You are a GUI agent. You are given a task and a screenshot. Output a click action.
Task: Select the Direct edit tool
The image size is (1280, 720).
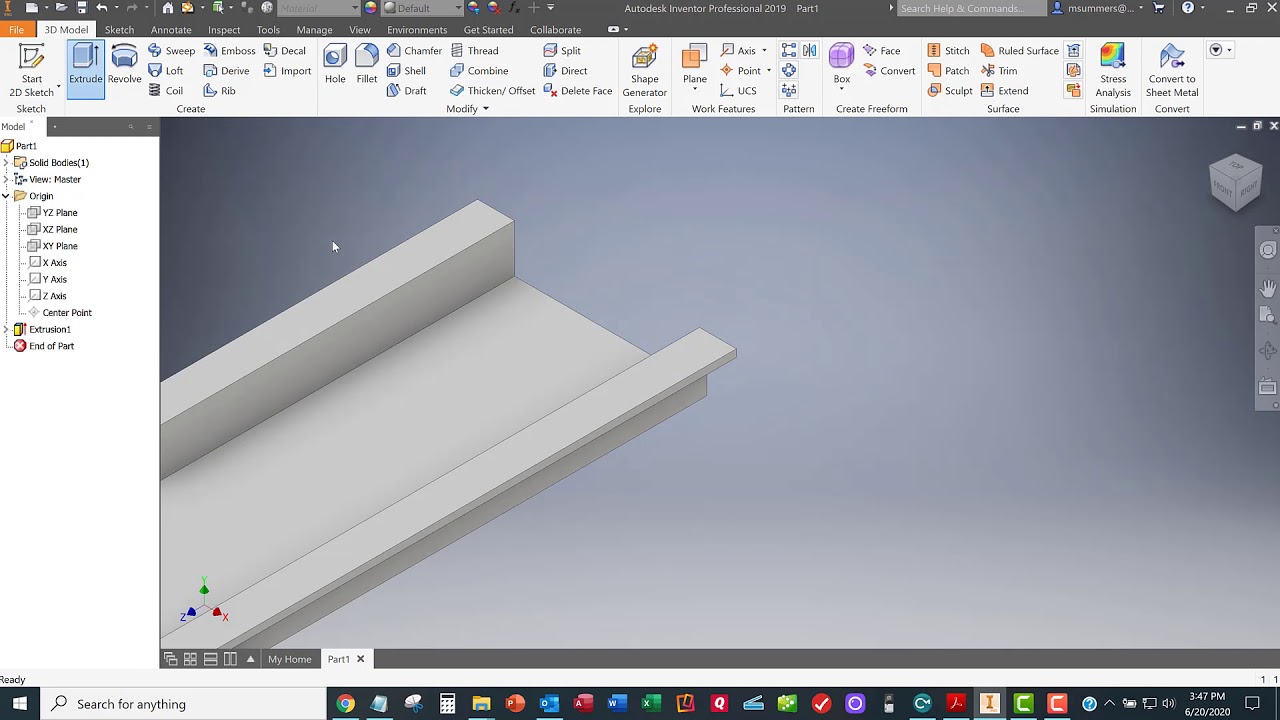pos(565,71)
